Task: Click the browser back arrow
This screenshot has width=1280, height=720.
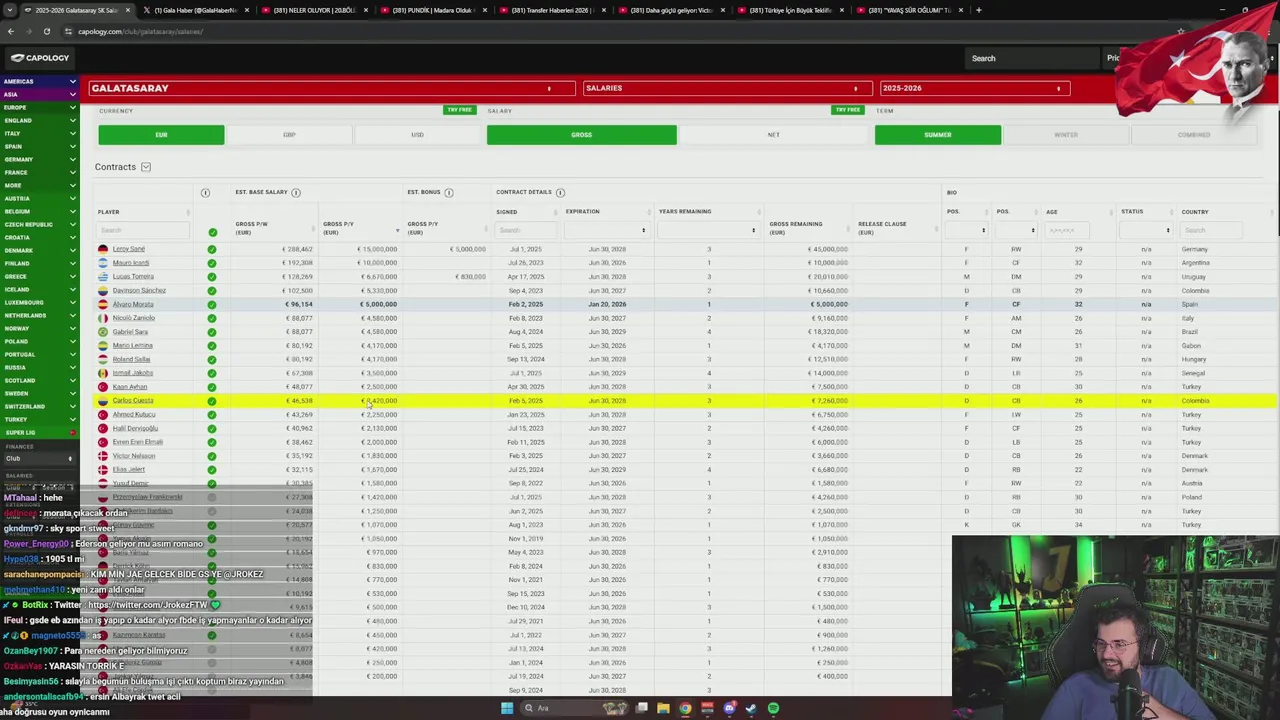Action: click(11, 31)
